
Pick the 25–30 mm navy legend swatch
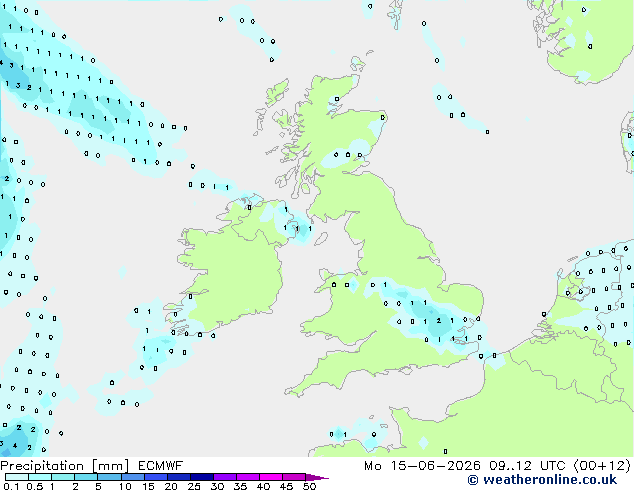pos(201,477)
